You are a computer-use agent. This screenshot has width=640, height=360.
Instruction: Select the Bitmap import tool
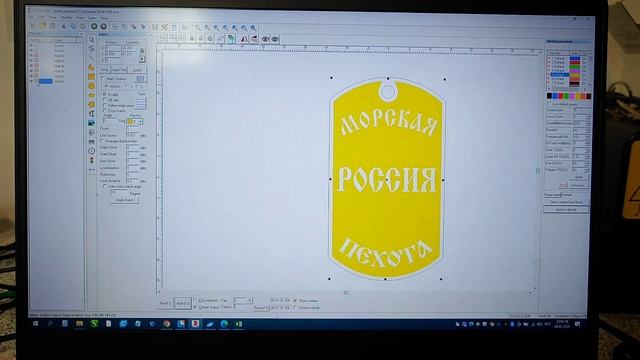(x=91, y=123)
